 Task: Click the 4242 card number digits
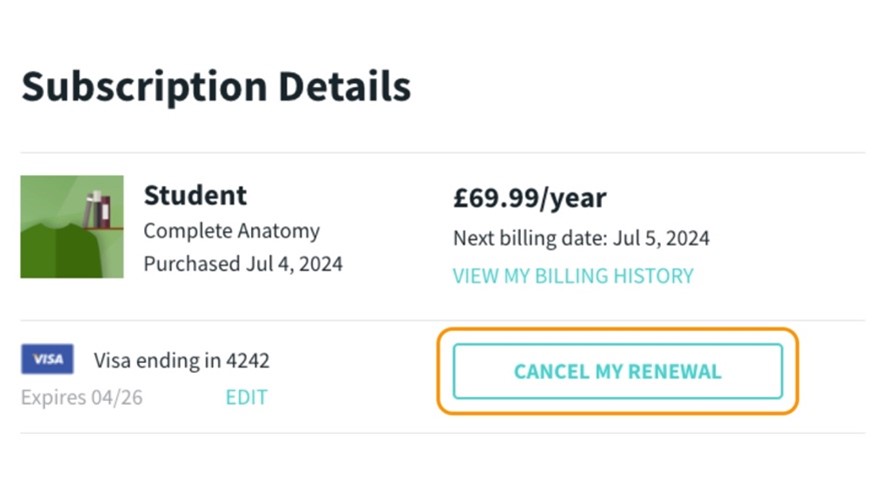click(248, 360)
